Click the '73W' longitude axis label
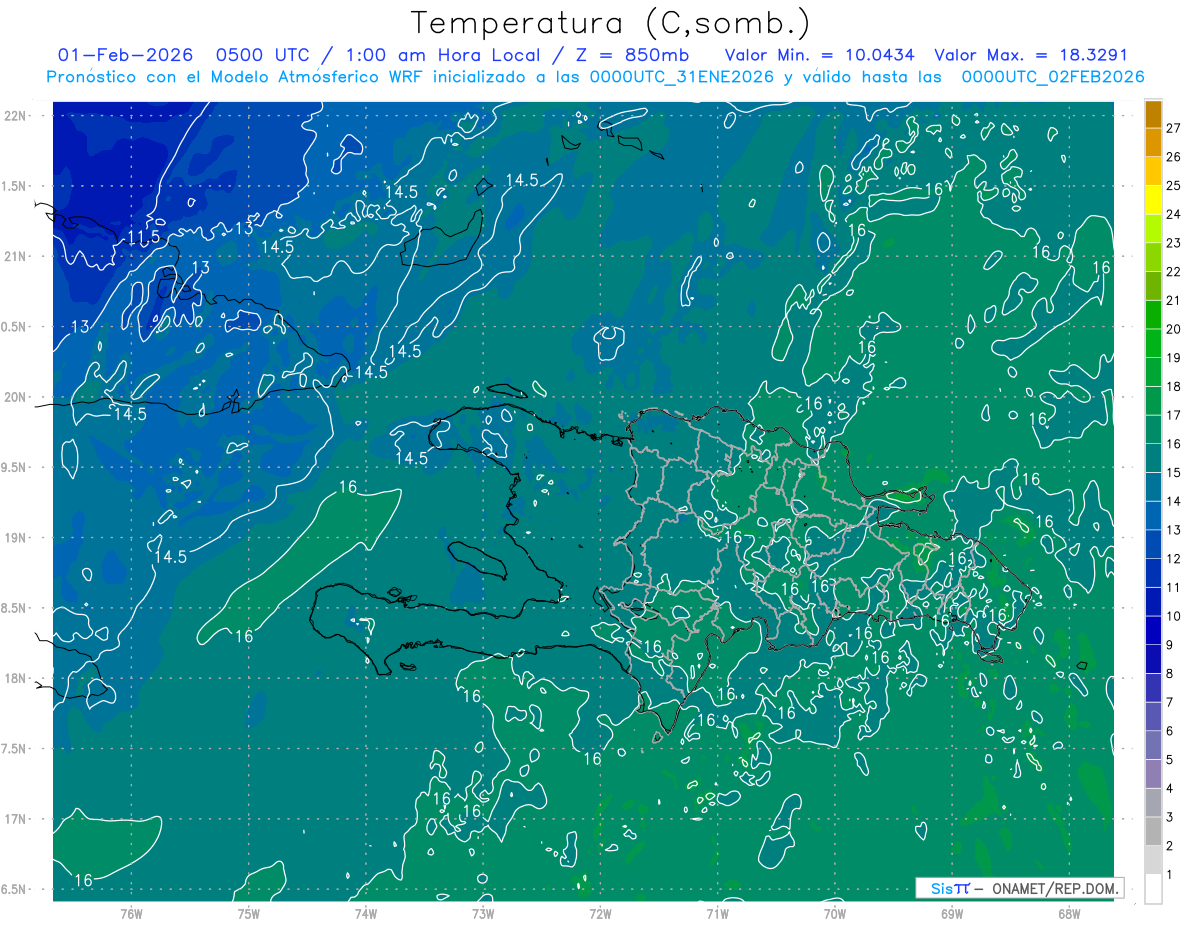Viewport: 1200px width, 927px height. tap(483, 913)
